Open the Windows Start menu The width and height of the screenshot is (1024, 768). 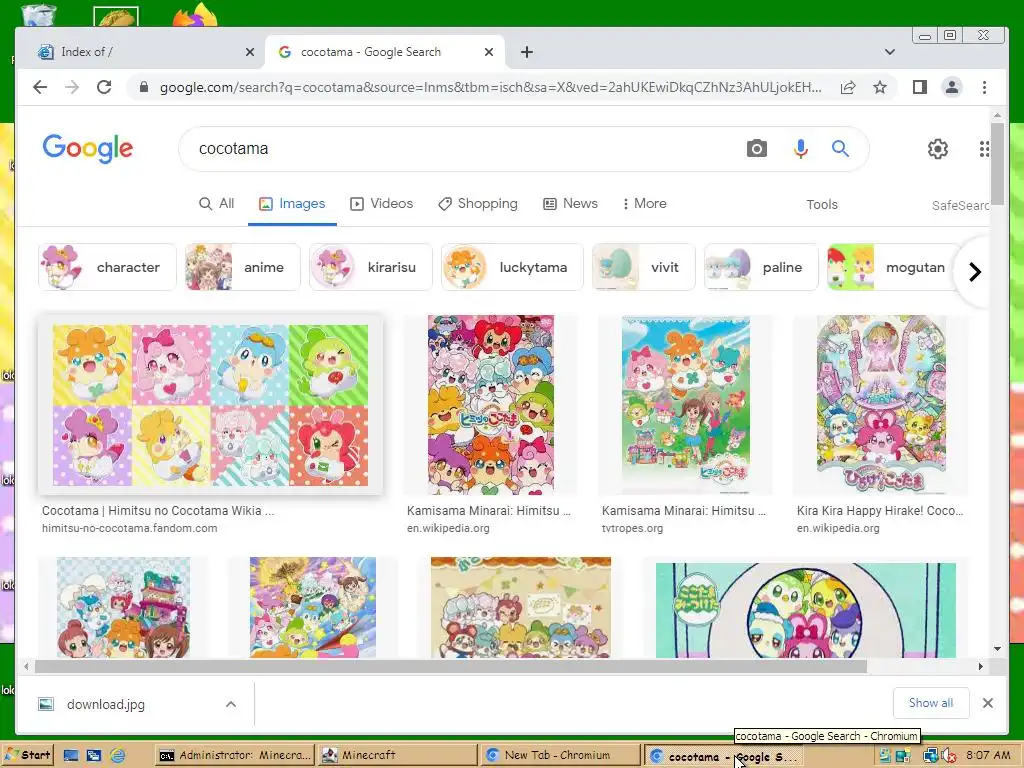(x=27, y=755)
